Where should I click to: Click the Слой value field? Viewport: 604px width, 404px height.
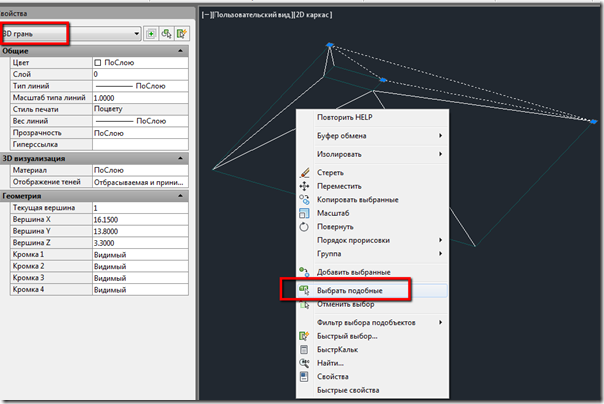[x=140, y=74]
